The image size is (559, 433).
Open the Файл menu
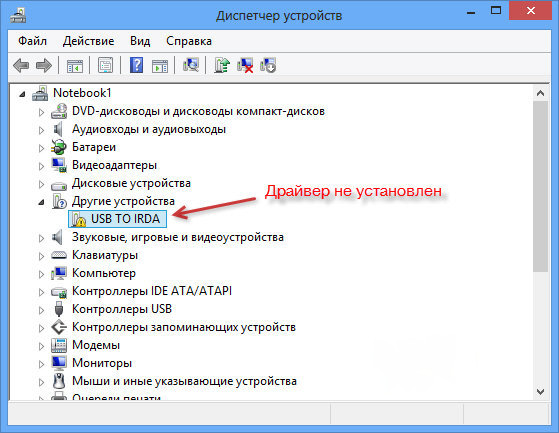[32, 41]
